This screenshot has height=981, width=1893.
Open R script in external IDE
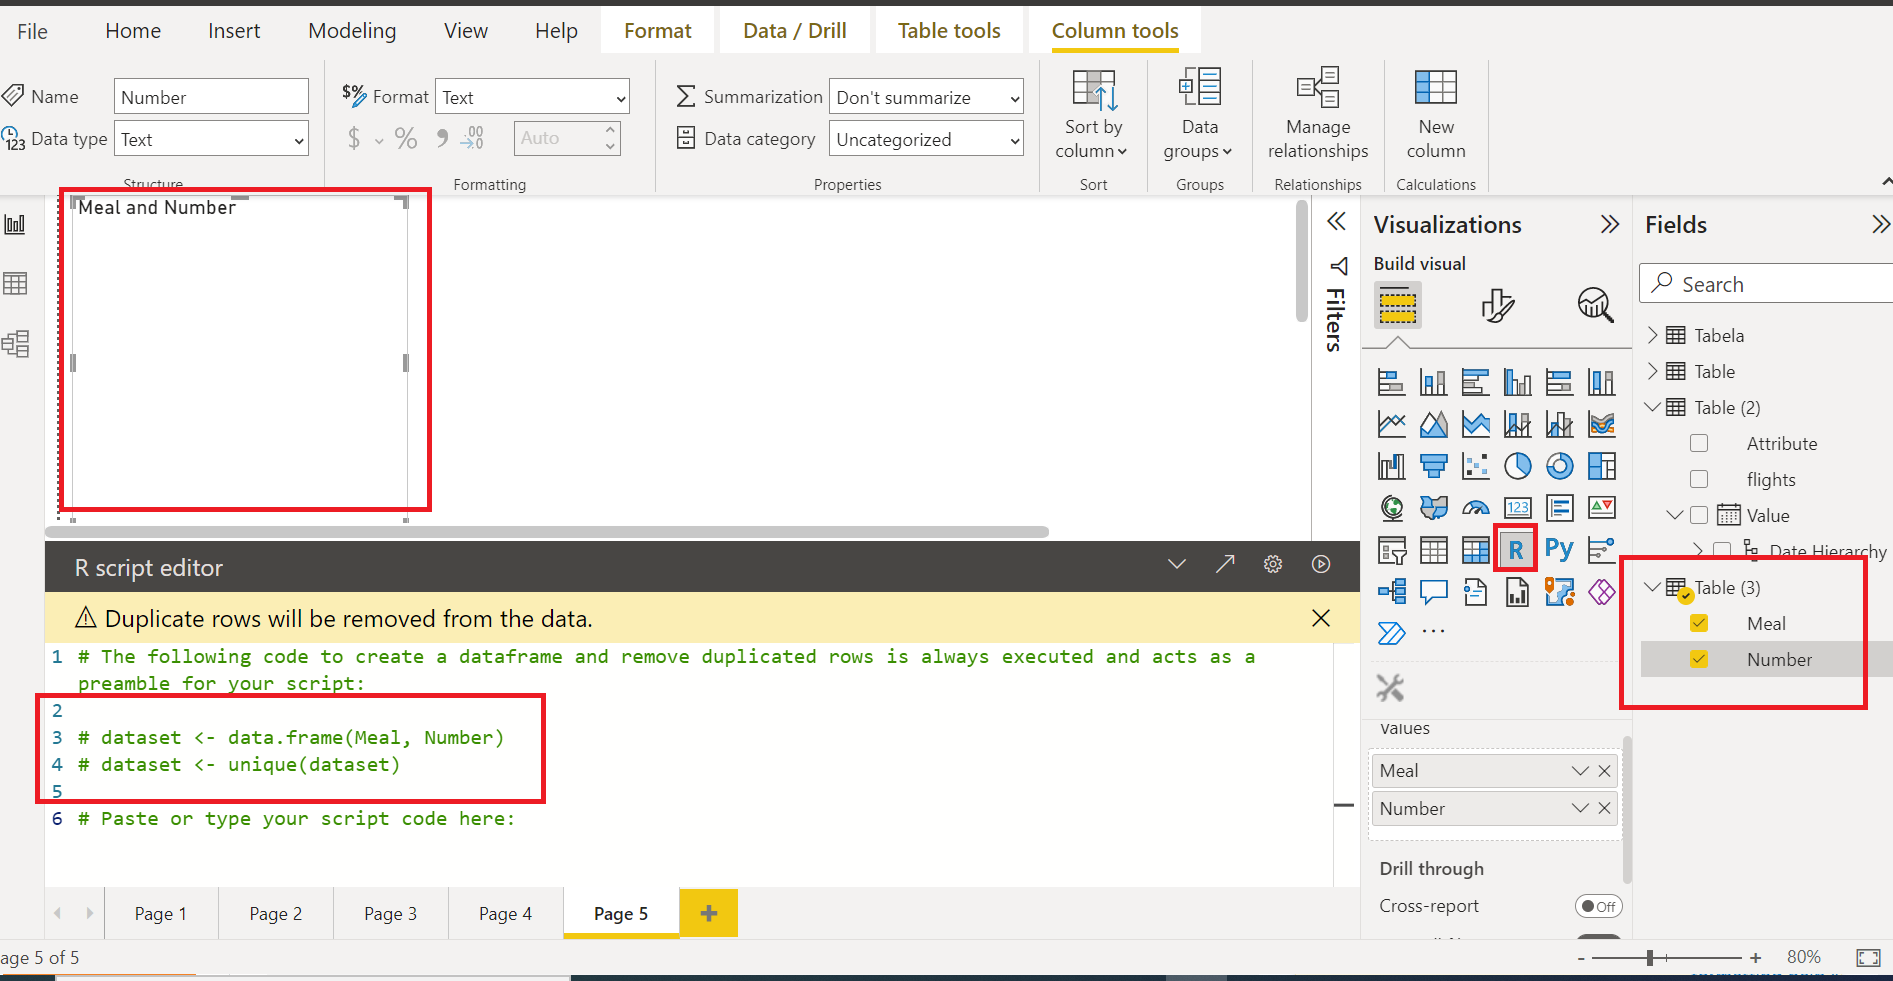[x=1225, y=564]
